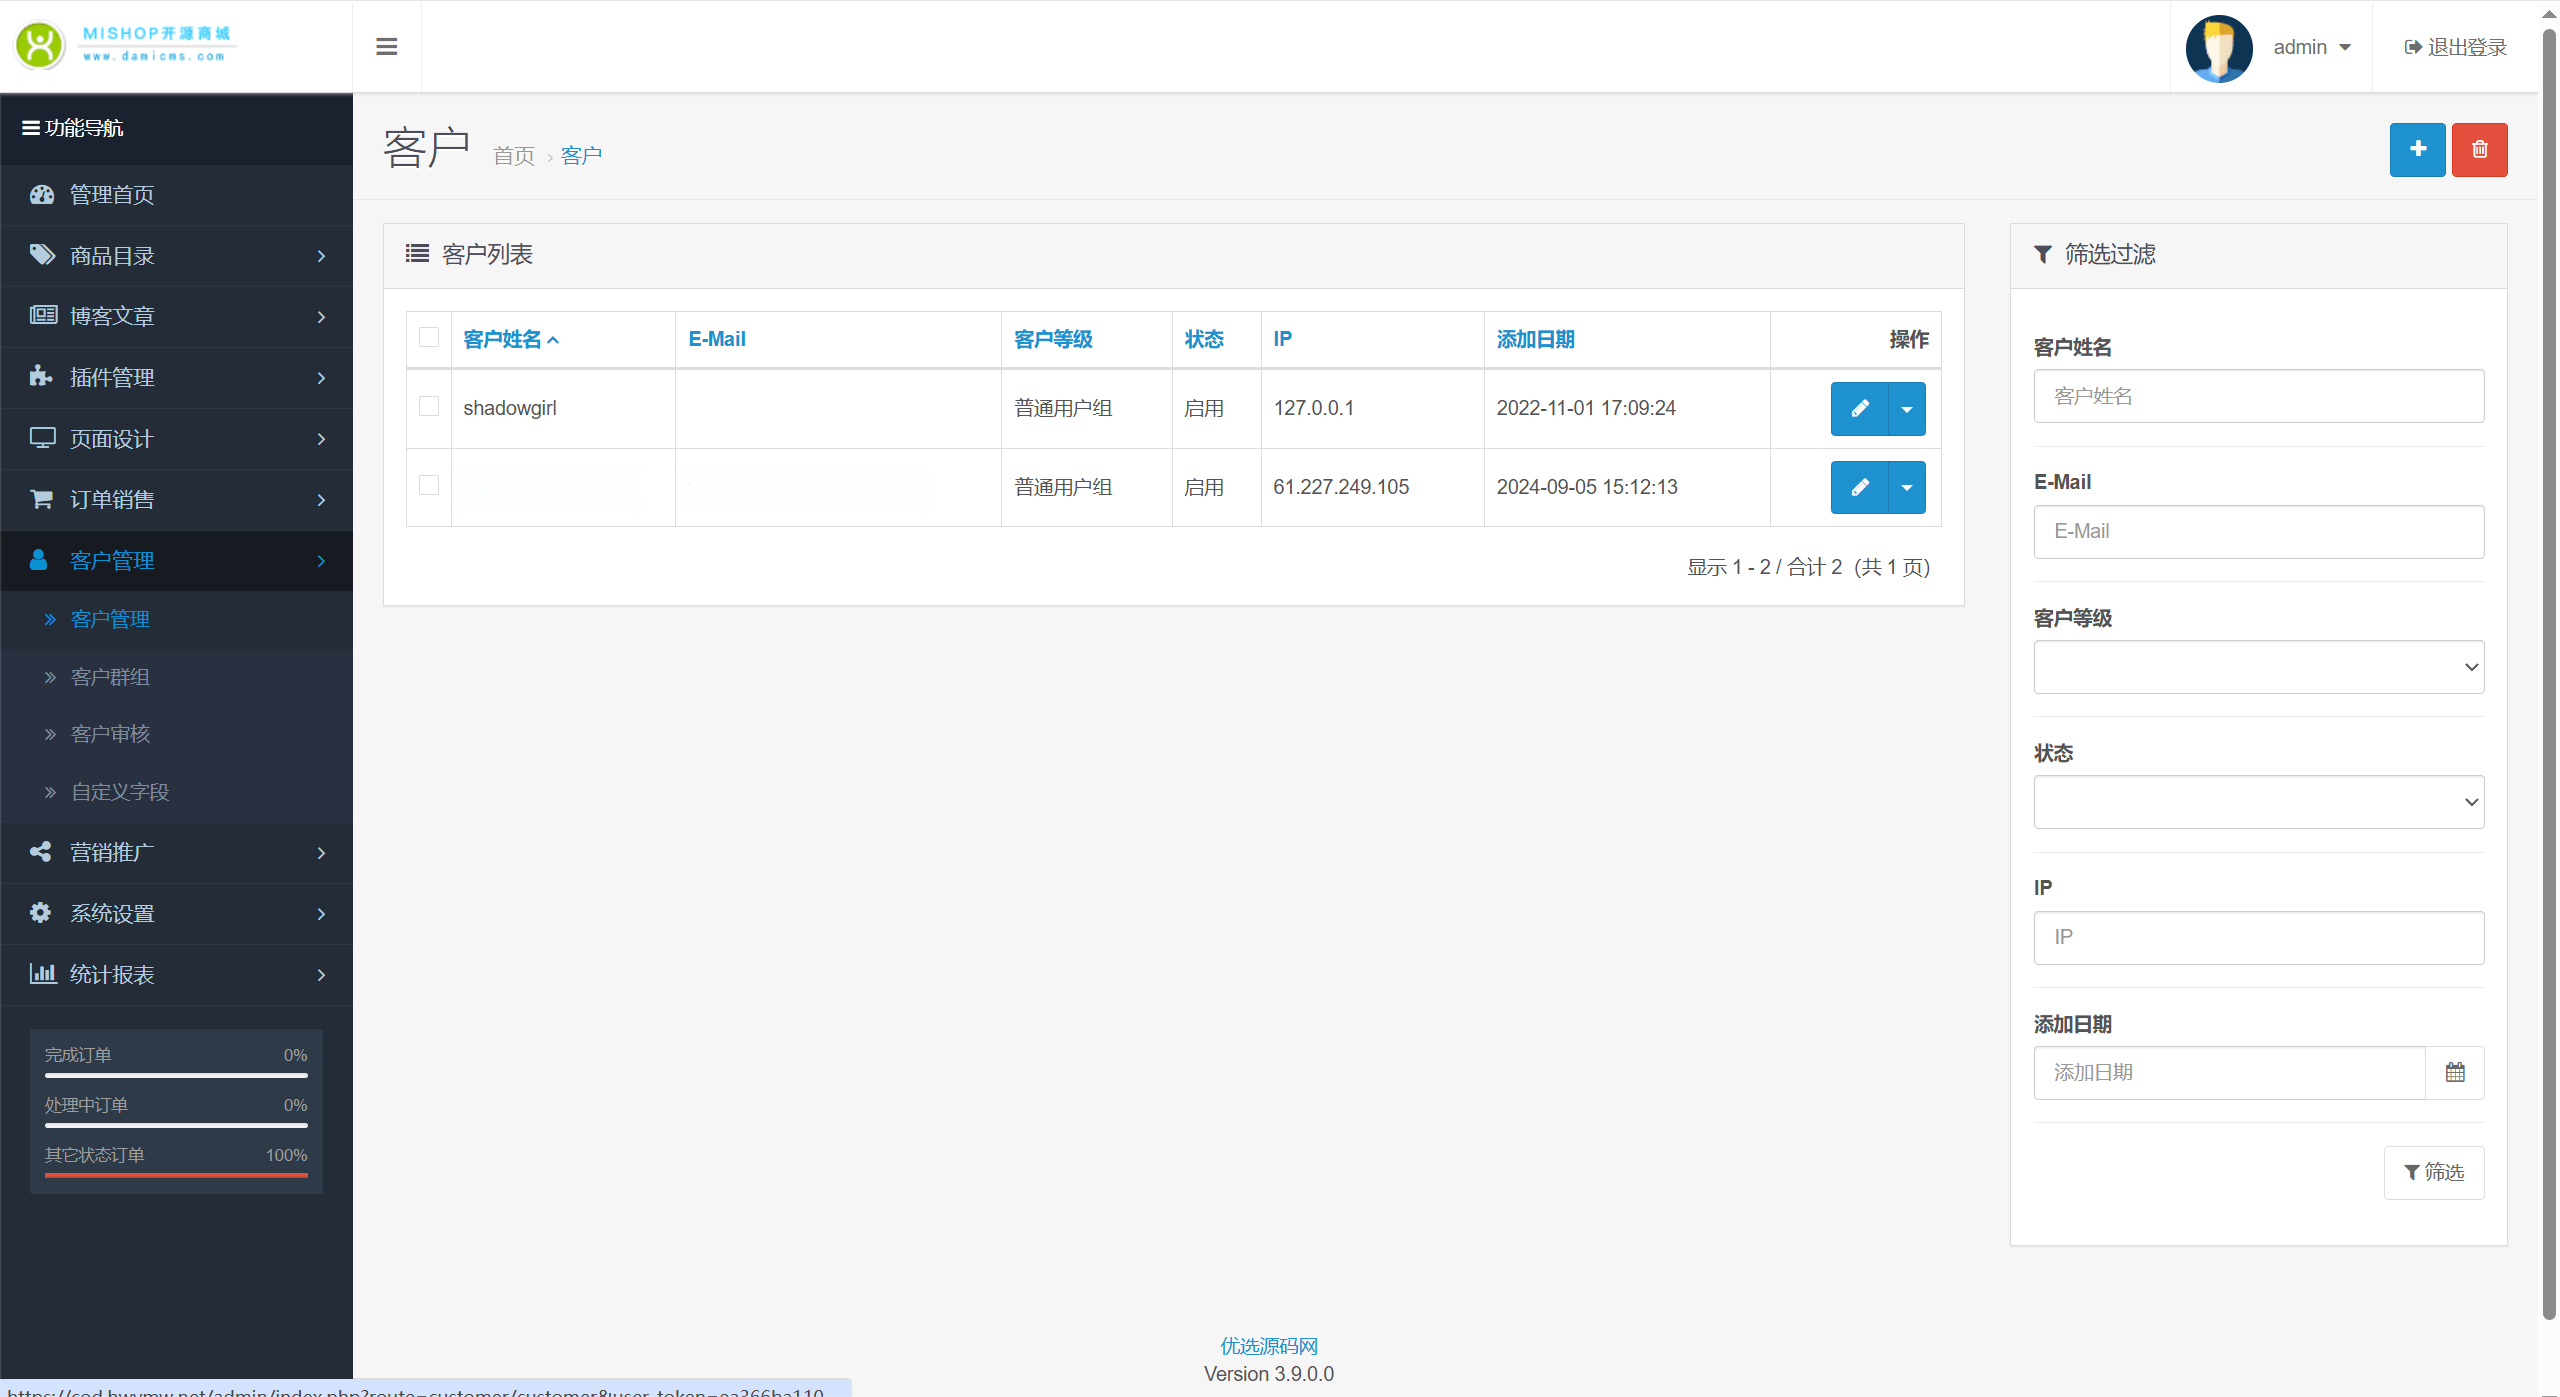Select the 客户群组 submenu item

tap(110, 677)
